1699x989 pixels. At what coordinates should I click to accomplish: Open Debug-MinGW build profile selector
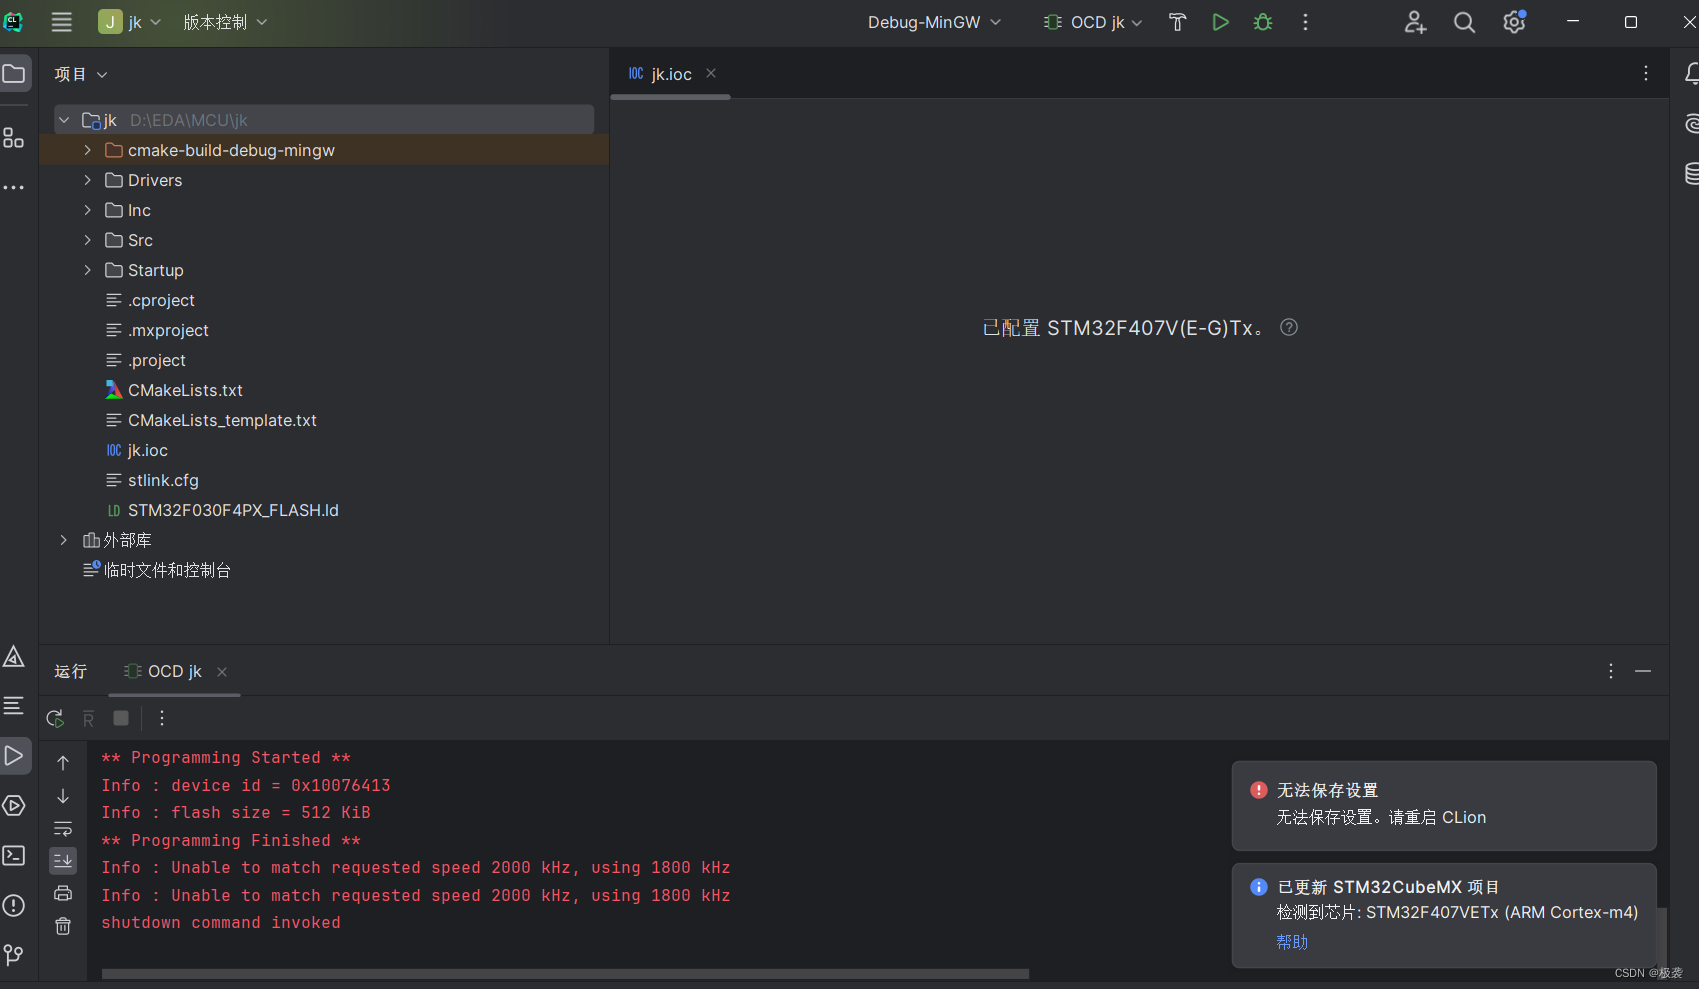click(x=934, y=22)
